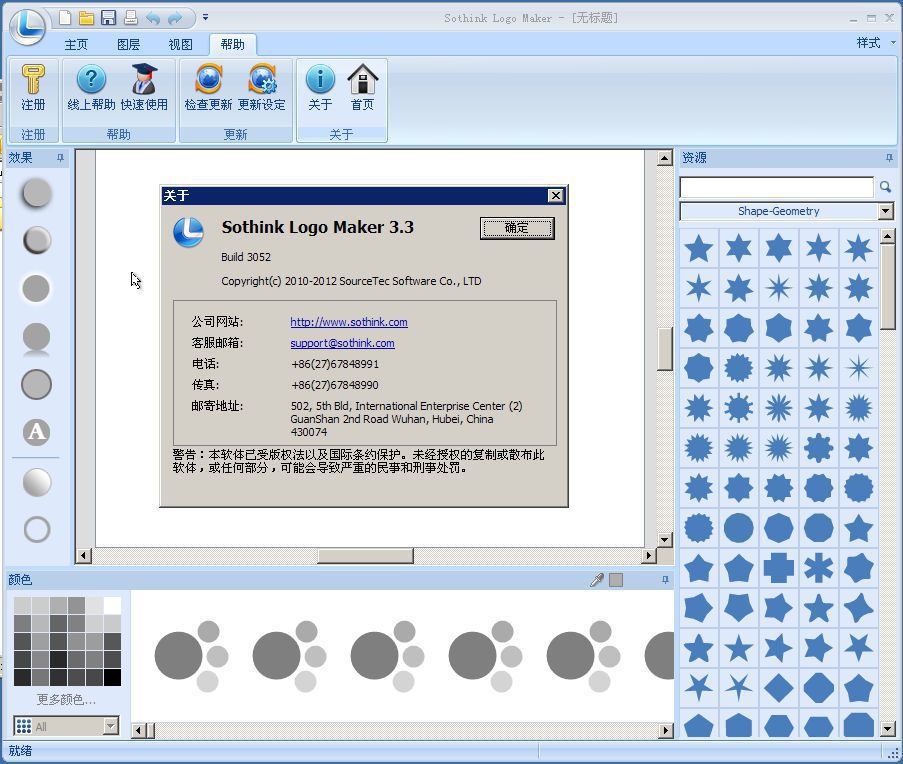Open the color scheme 'All' dropdown
Image resolution: width=903 pixels, height=764 pixels.
[x=110, y=726]
